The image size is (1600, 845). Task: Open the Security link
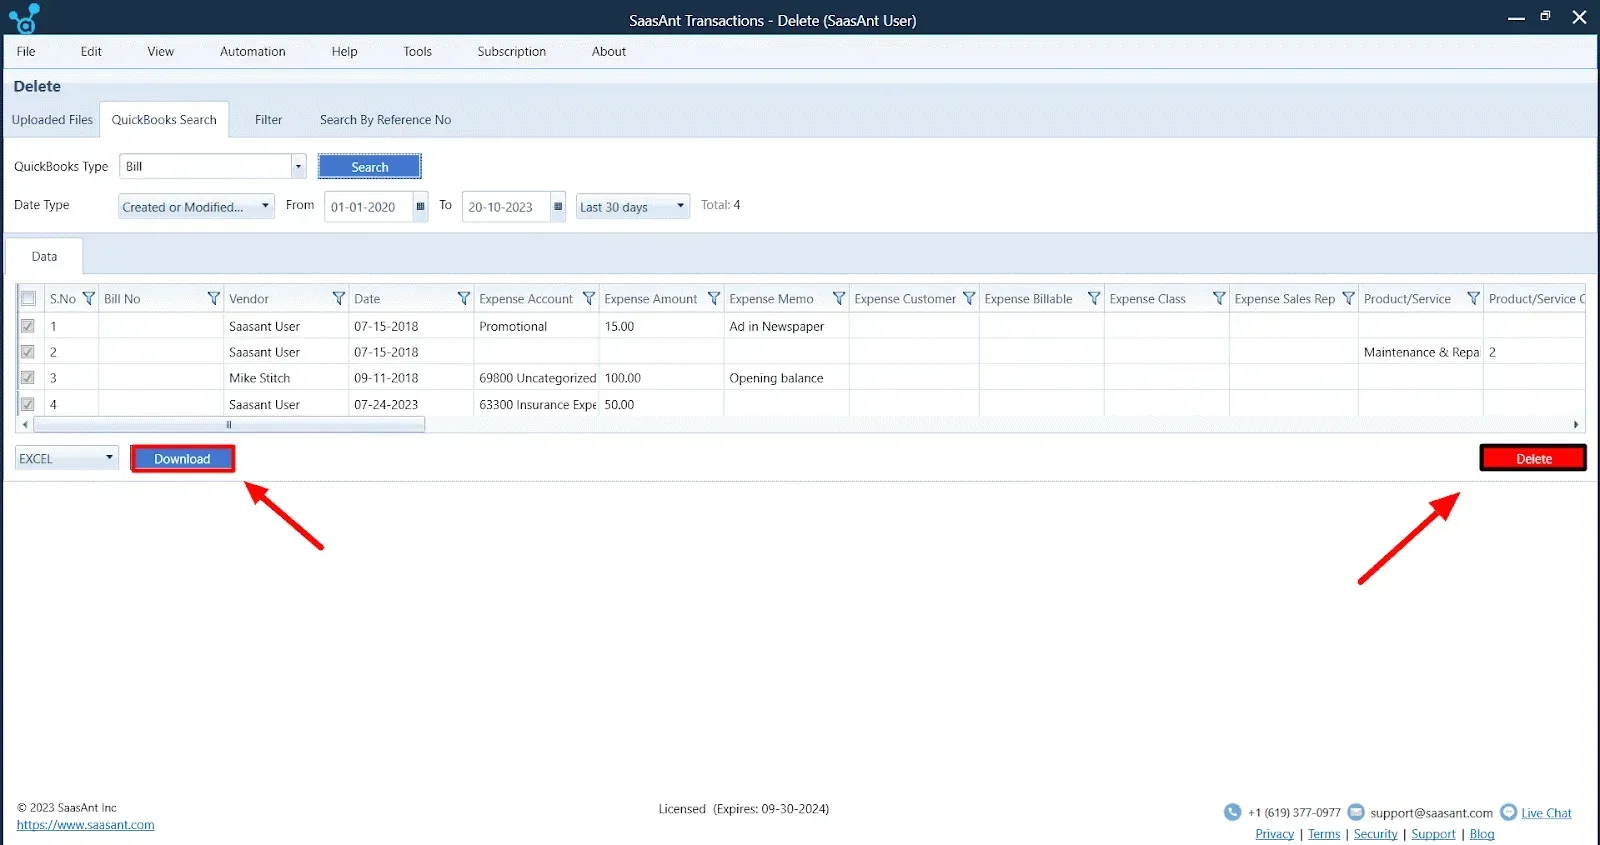(x=1375, y=834)
